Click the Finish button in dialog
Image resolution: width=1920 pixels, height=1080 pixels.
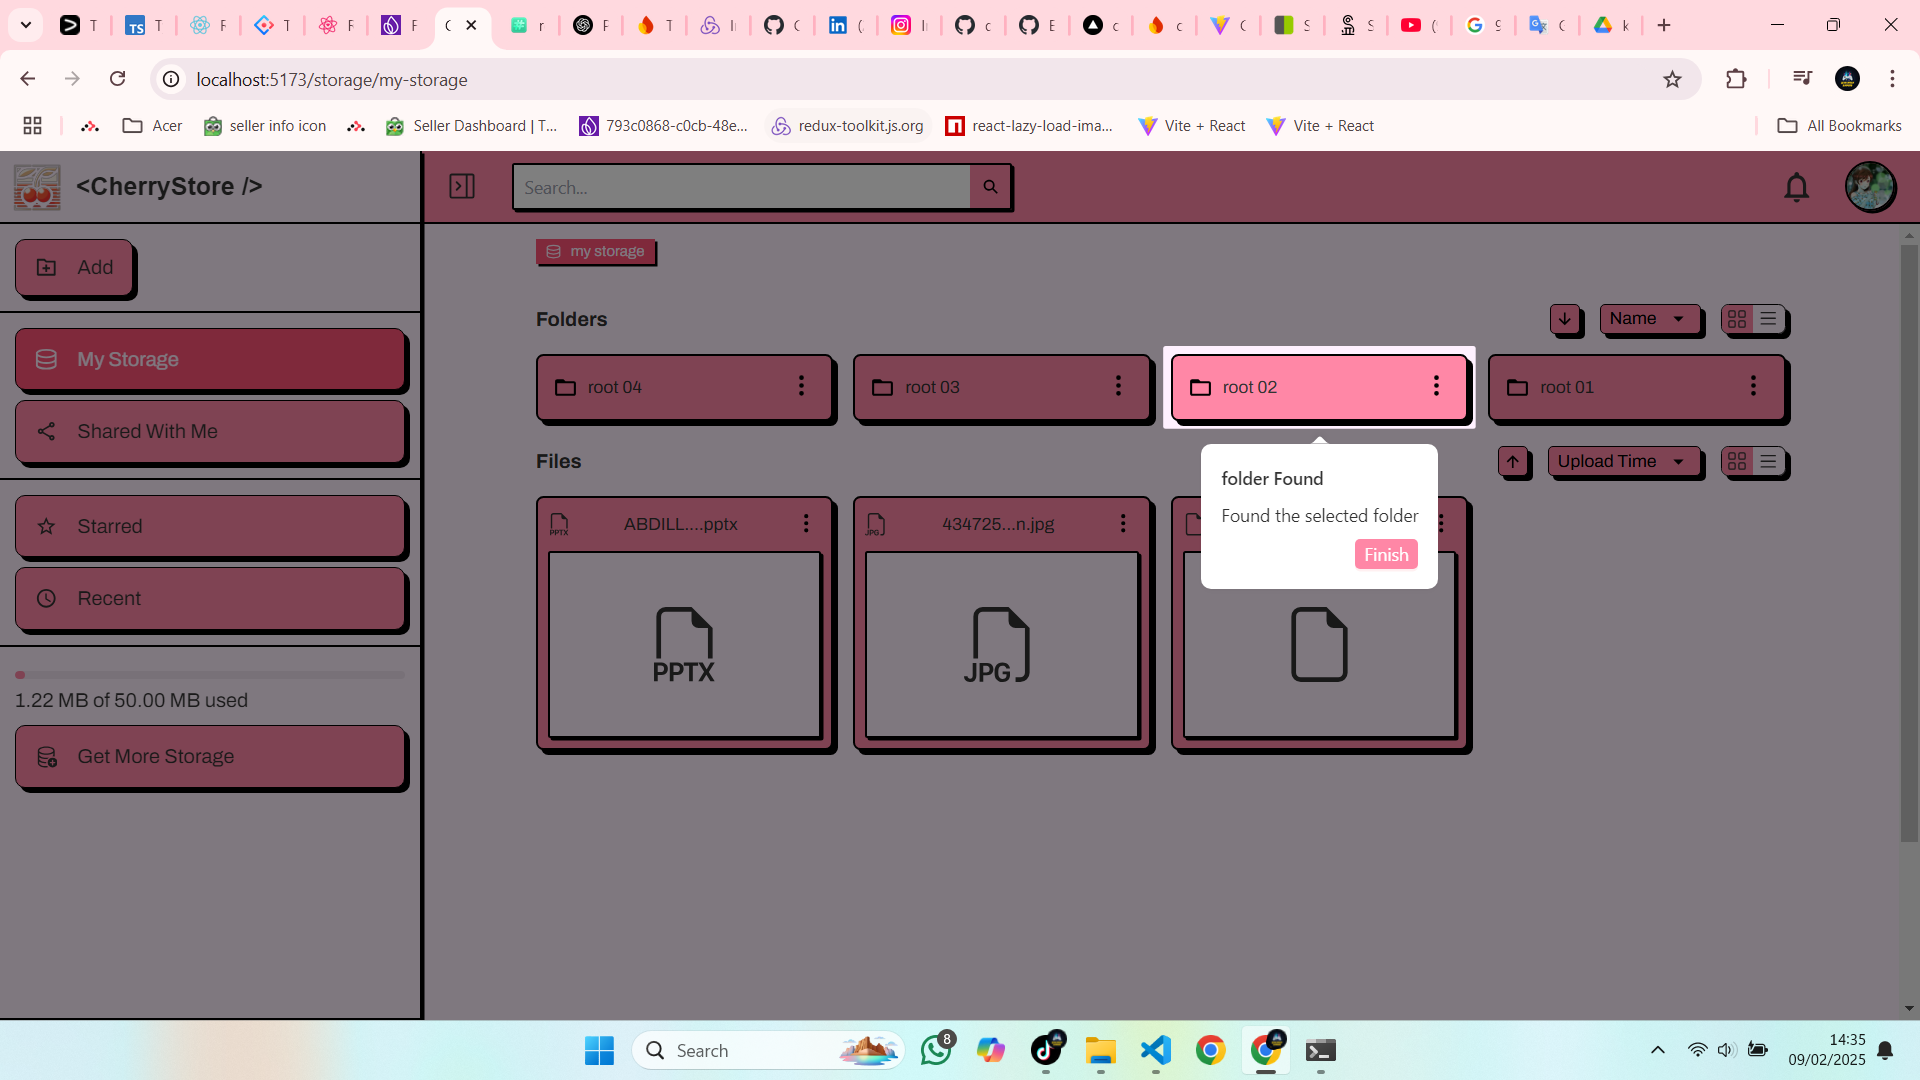pos(1385,554)
